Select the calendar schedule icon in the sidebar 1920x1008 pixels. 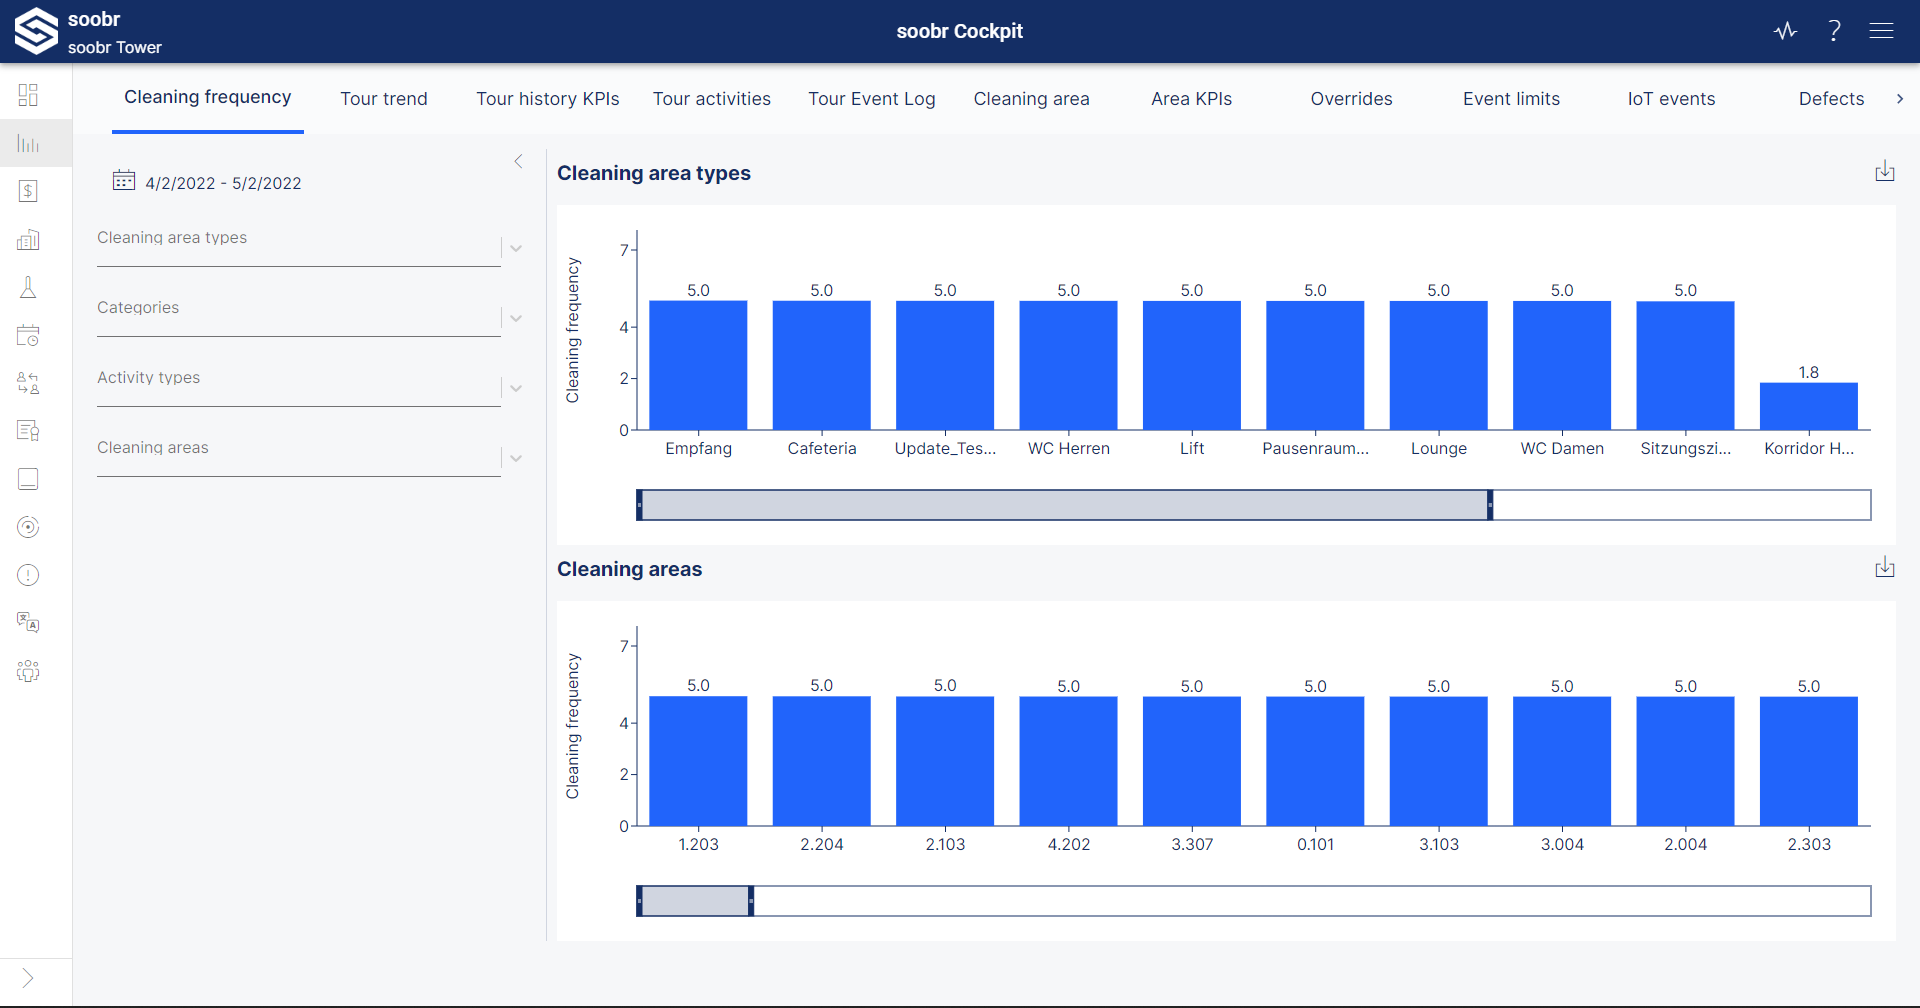click(28, 335)
